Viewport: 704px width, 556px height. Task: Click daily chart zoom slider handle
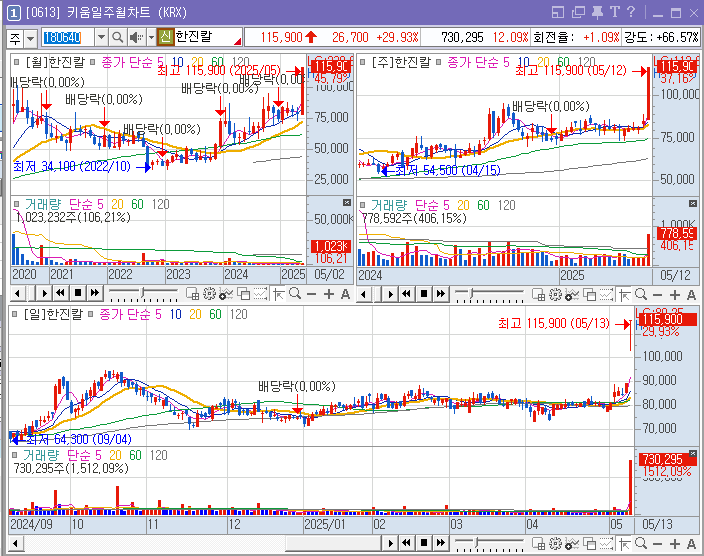tap(478, 543)
